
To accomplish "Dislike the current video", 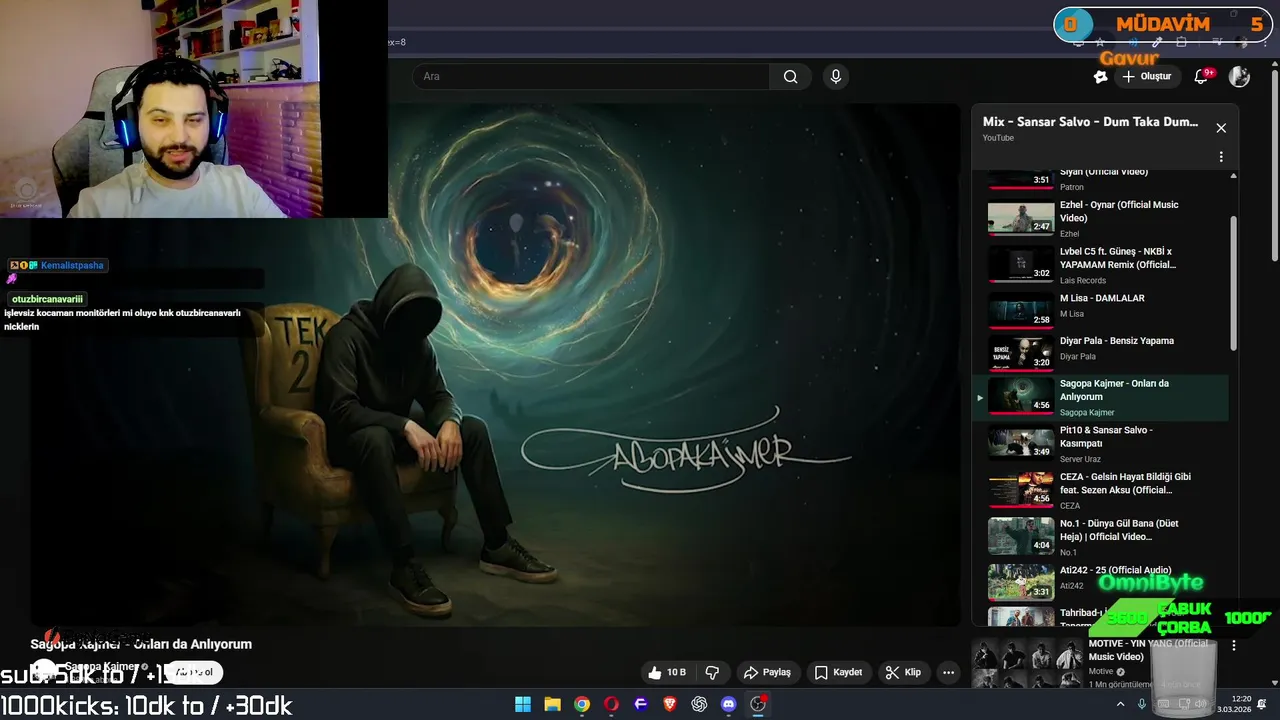I will tap(713, 672).
